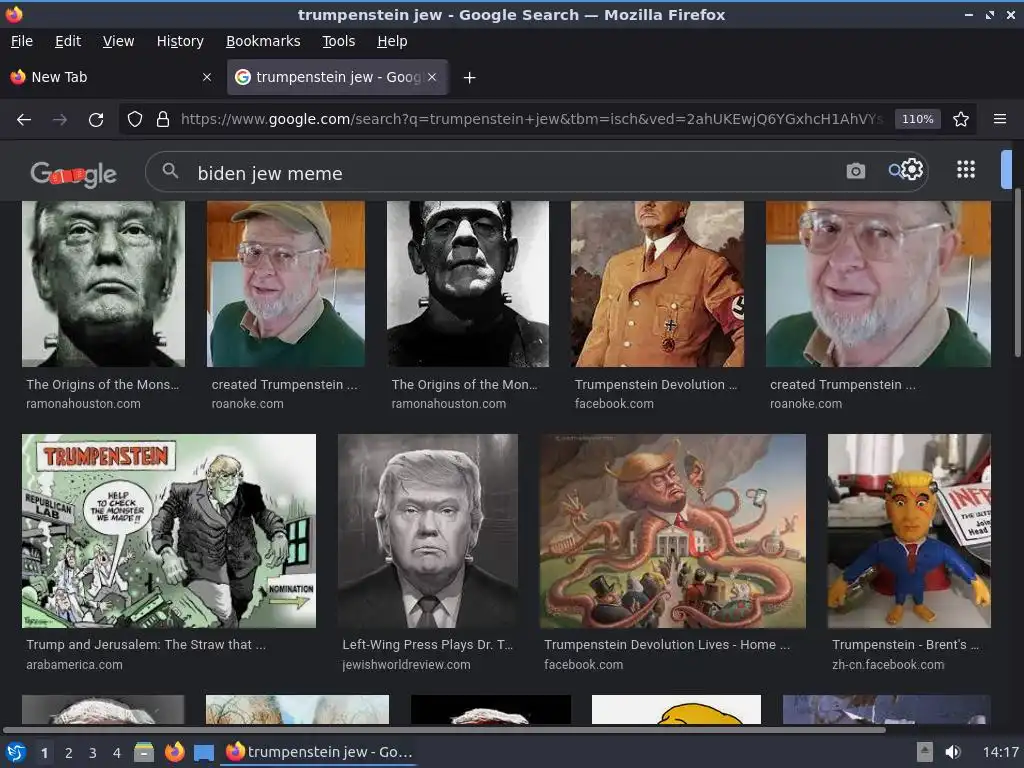Close the New Tab tab

point(207,77)
